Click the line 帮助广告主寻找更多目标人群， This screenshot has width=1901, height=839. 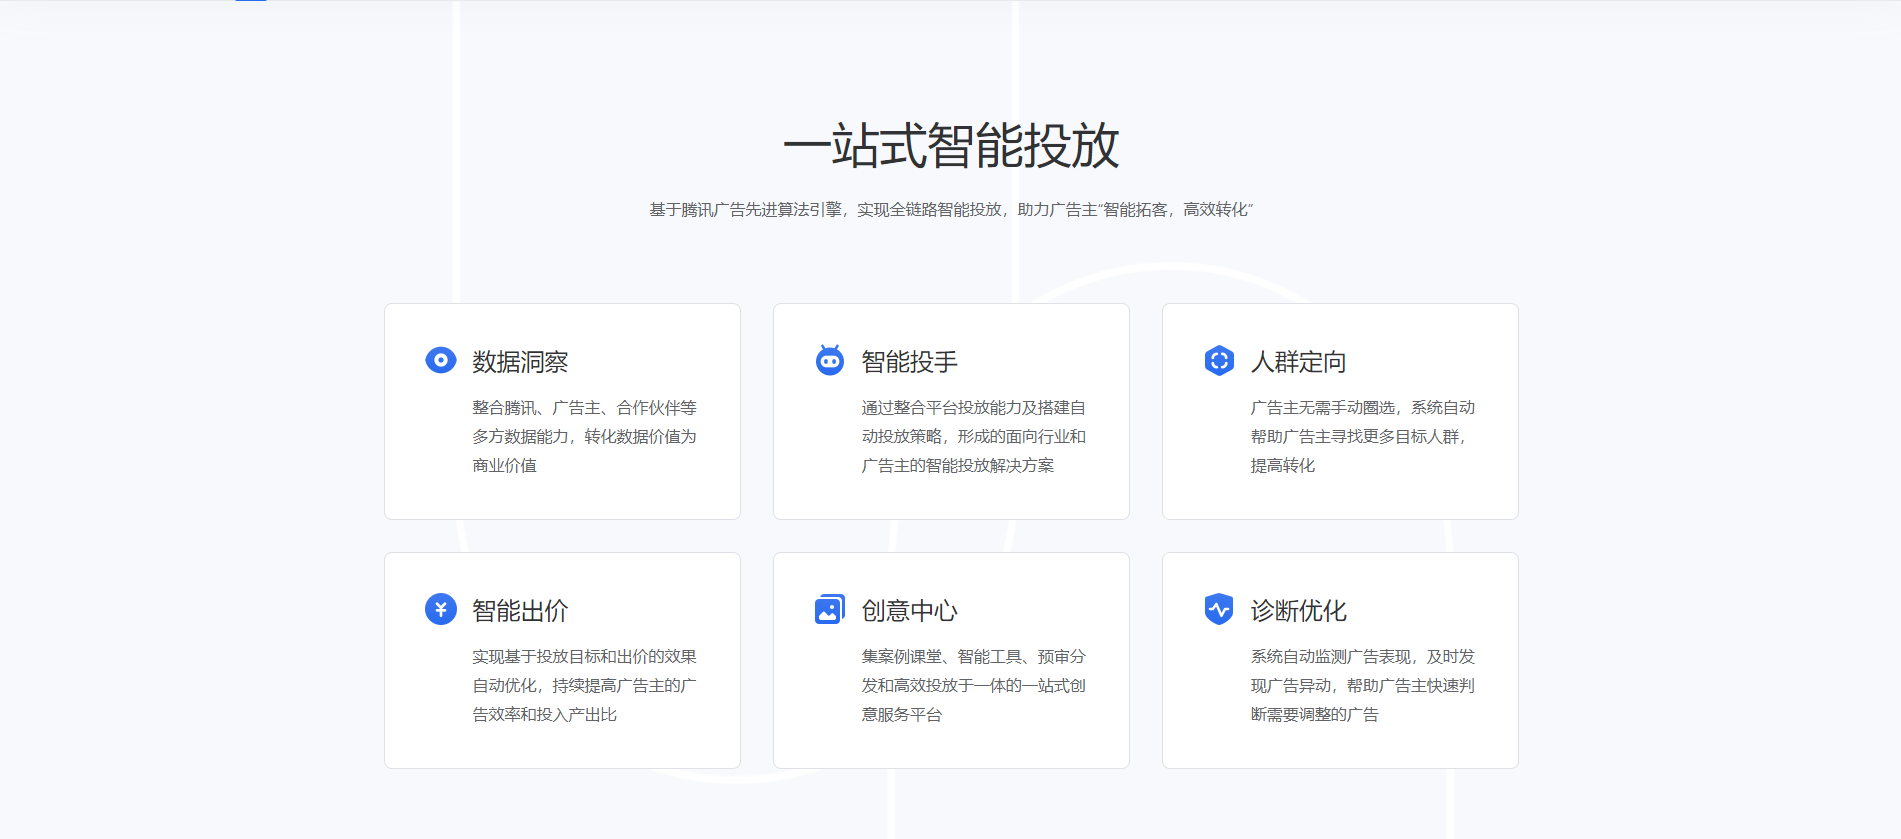[1358, 437]
